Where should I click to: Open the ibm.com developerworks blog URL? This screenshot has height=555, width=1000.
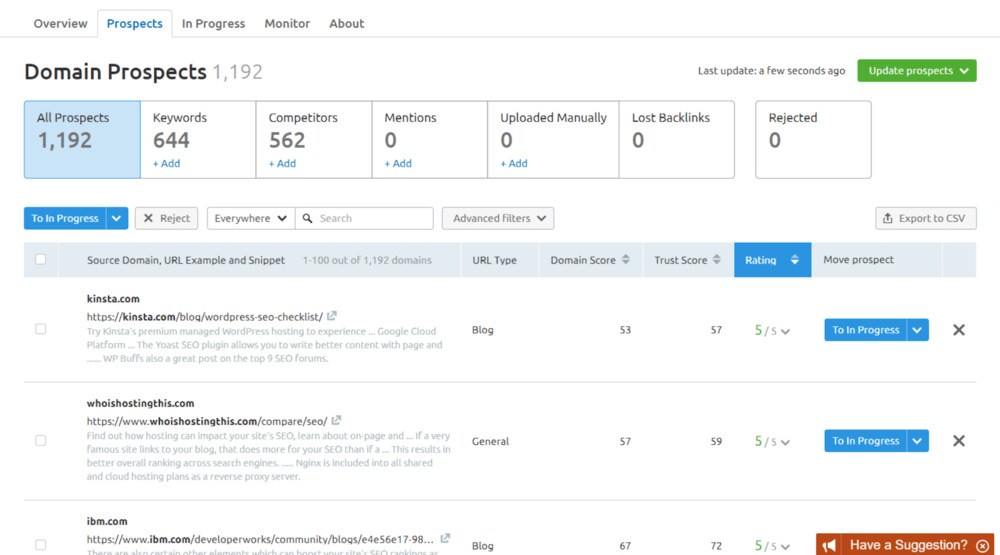click(x=260, y=539)
